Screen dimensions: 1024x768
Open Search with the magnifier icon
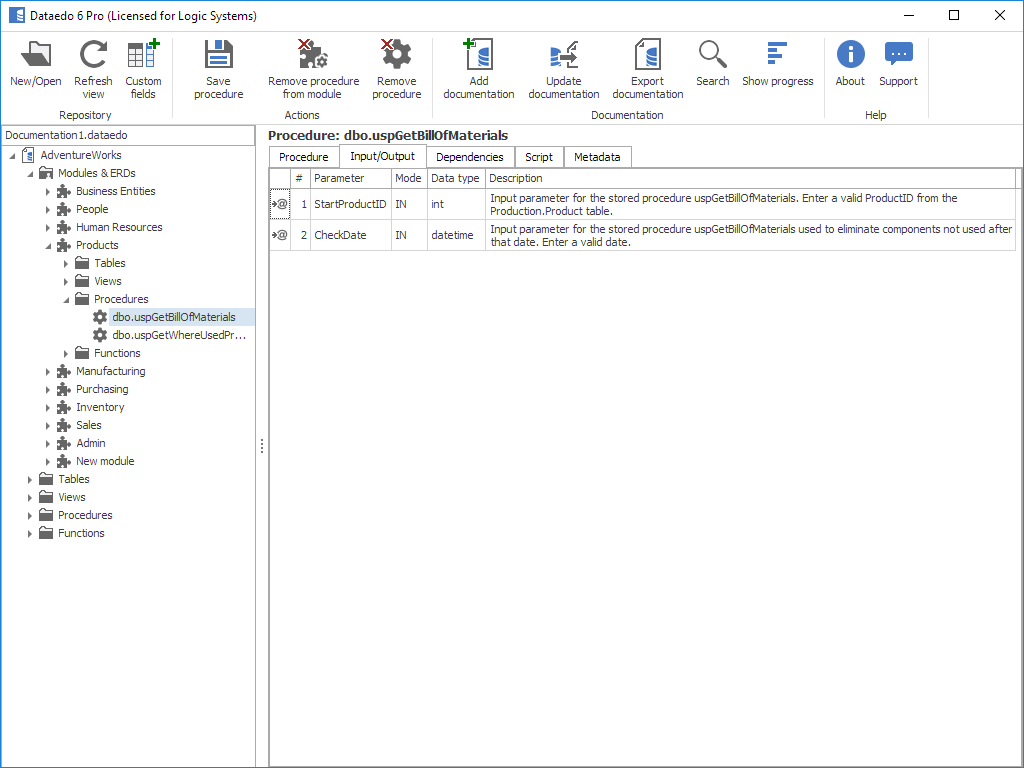712,54
